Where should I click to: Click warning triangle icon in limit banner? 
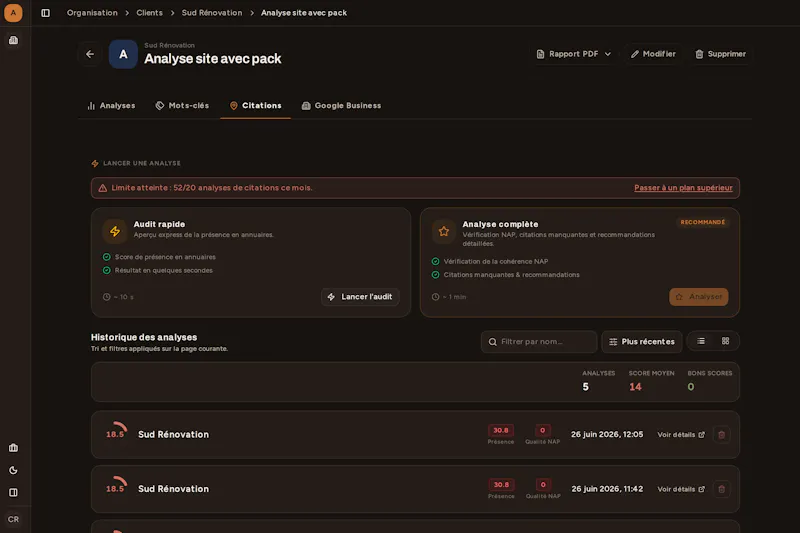click(x=103, y=188)
